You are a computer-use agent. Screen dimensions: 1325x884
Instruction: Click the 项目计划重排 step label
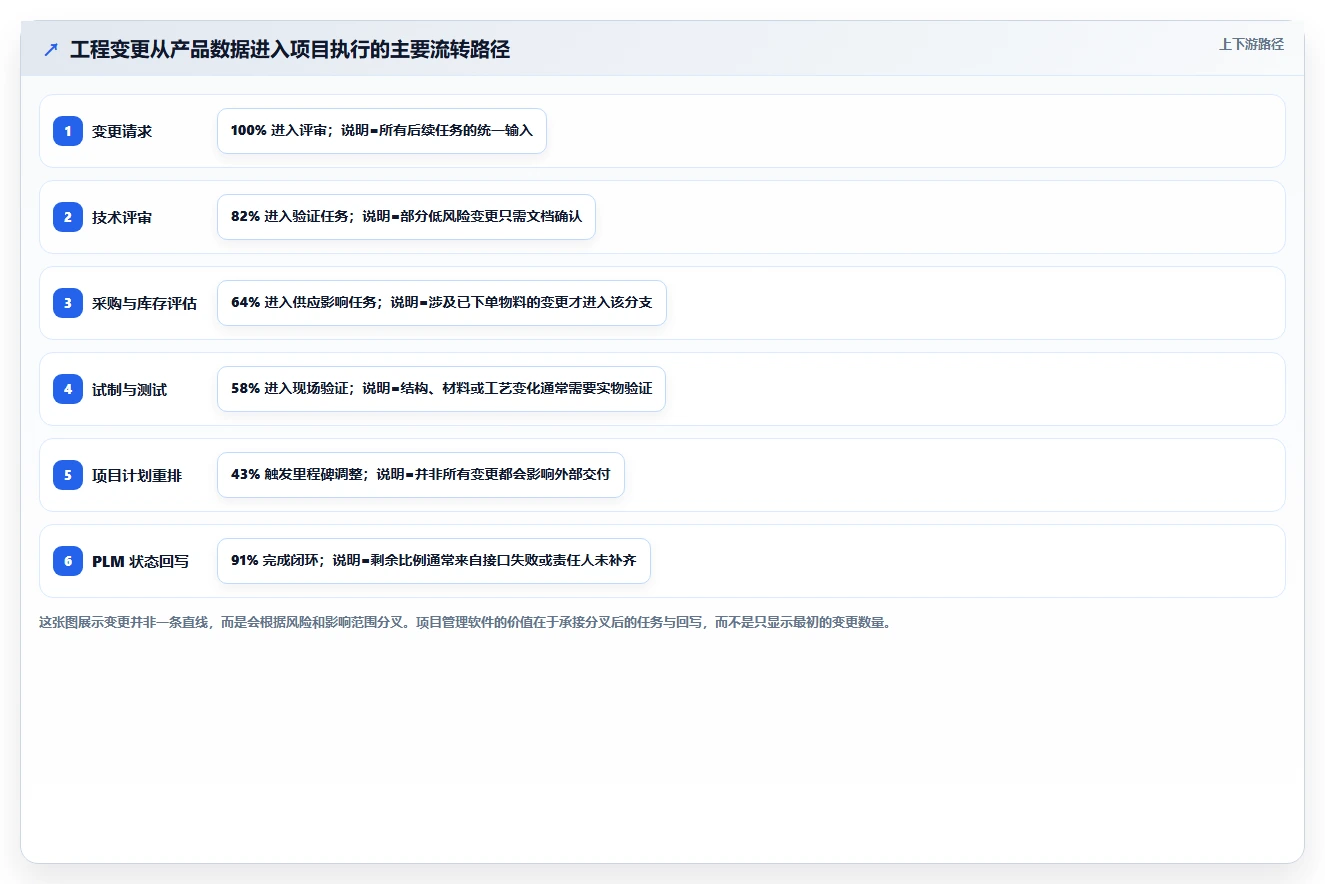[137, 475]
